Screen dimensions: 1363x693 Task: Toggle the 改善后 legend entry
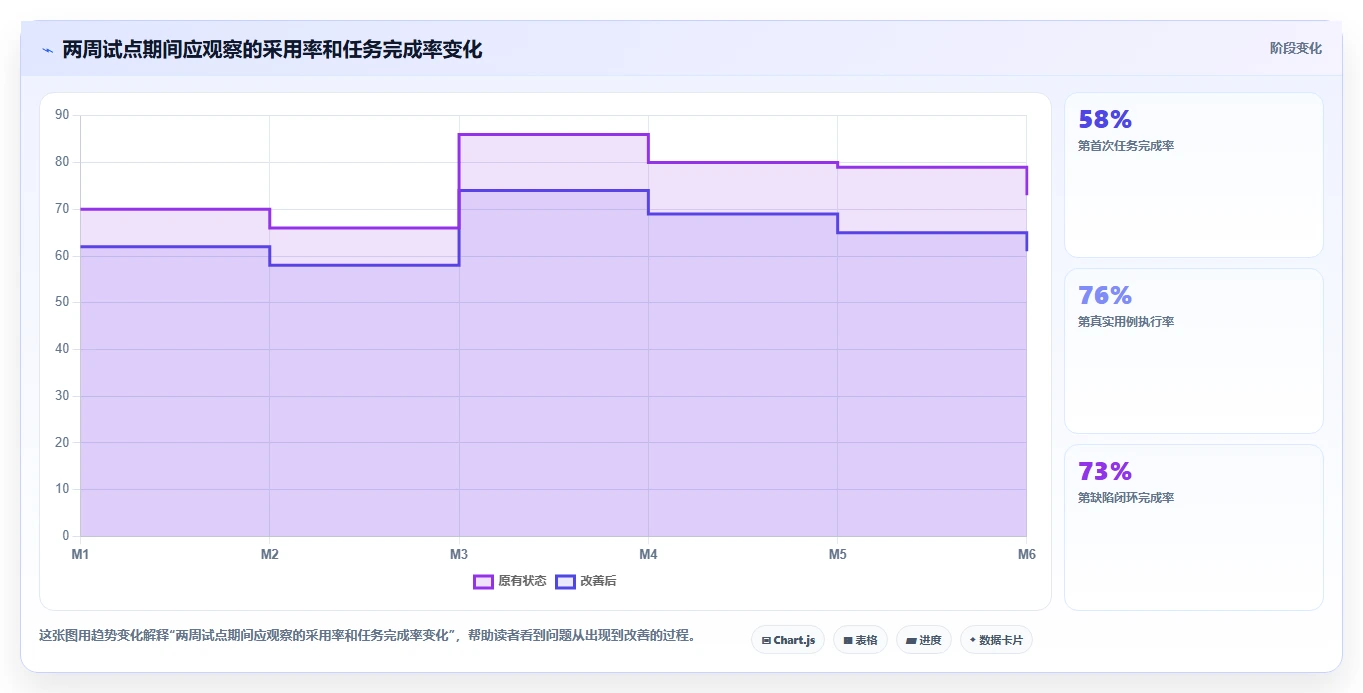(586, 581)
